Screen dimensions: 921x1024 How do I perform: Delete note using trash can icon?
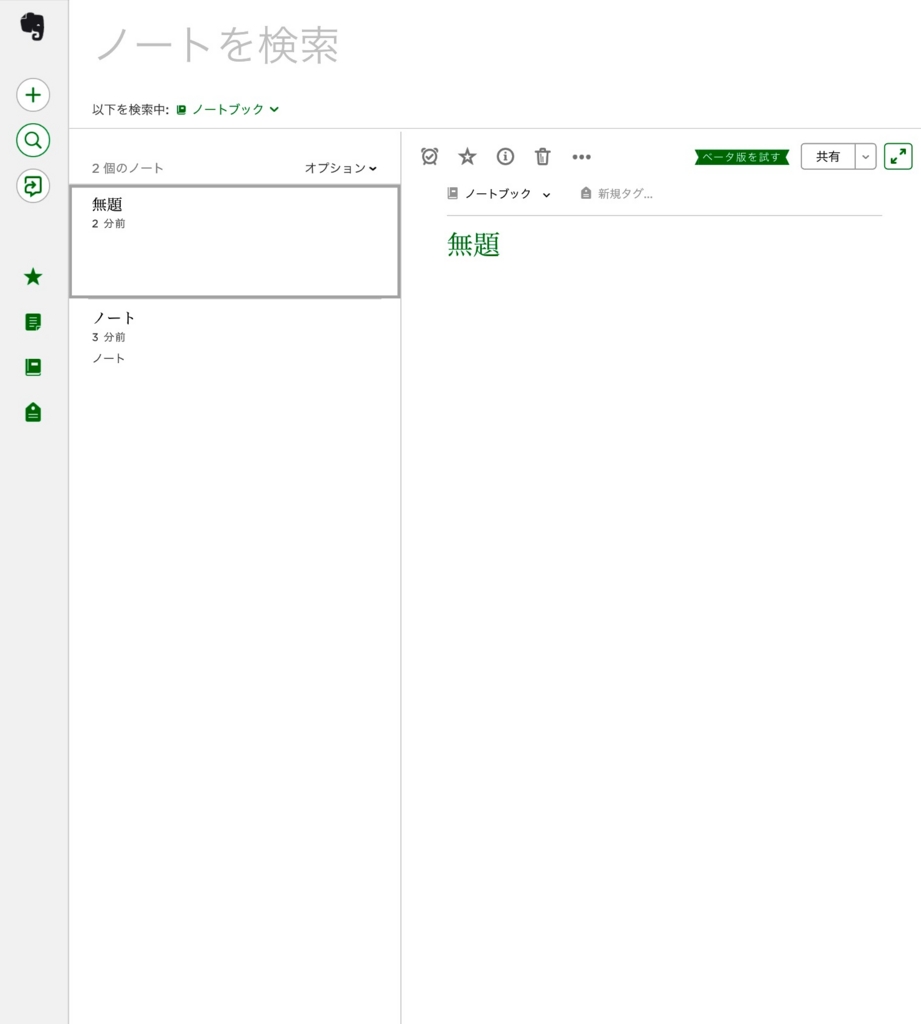click(x=543, y=157)
